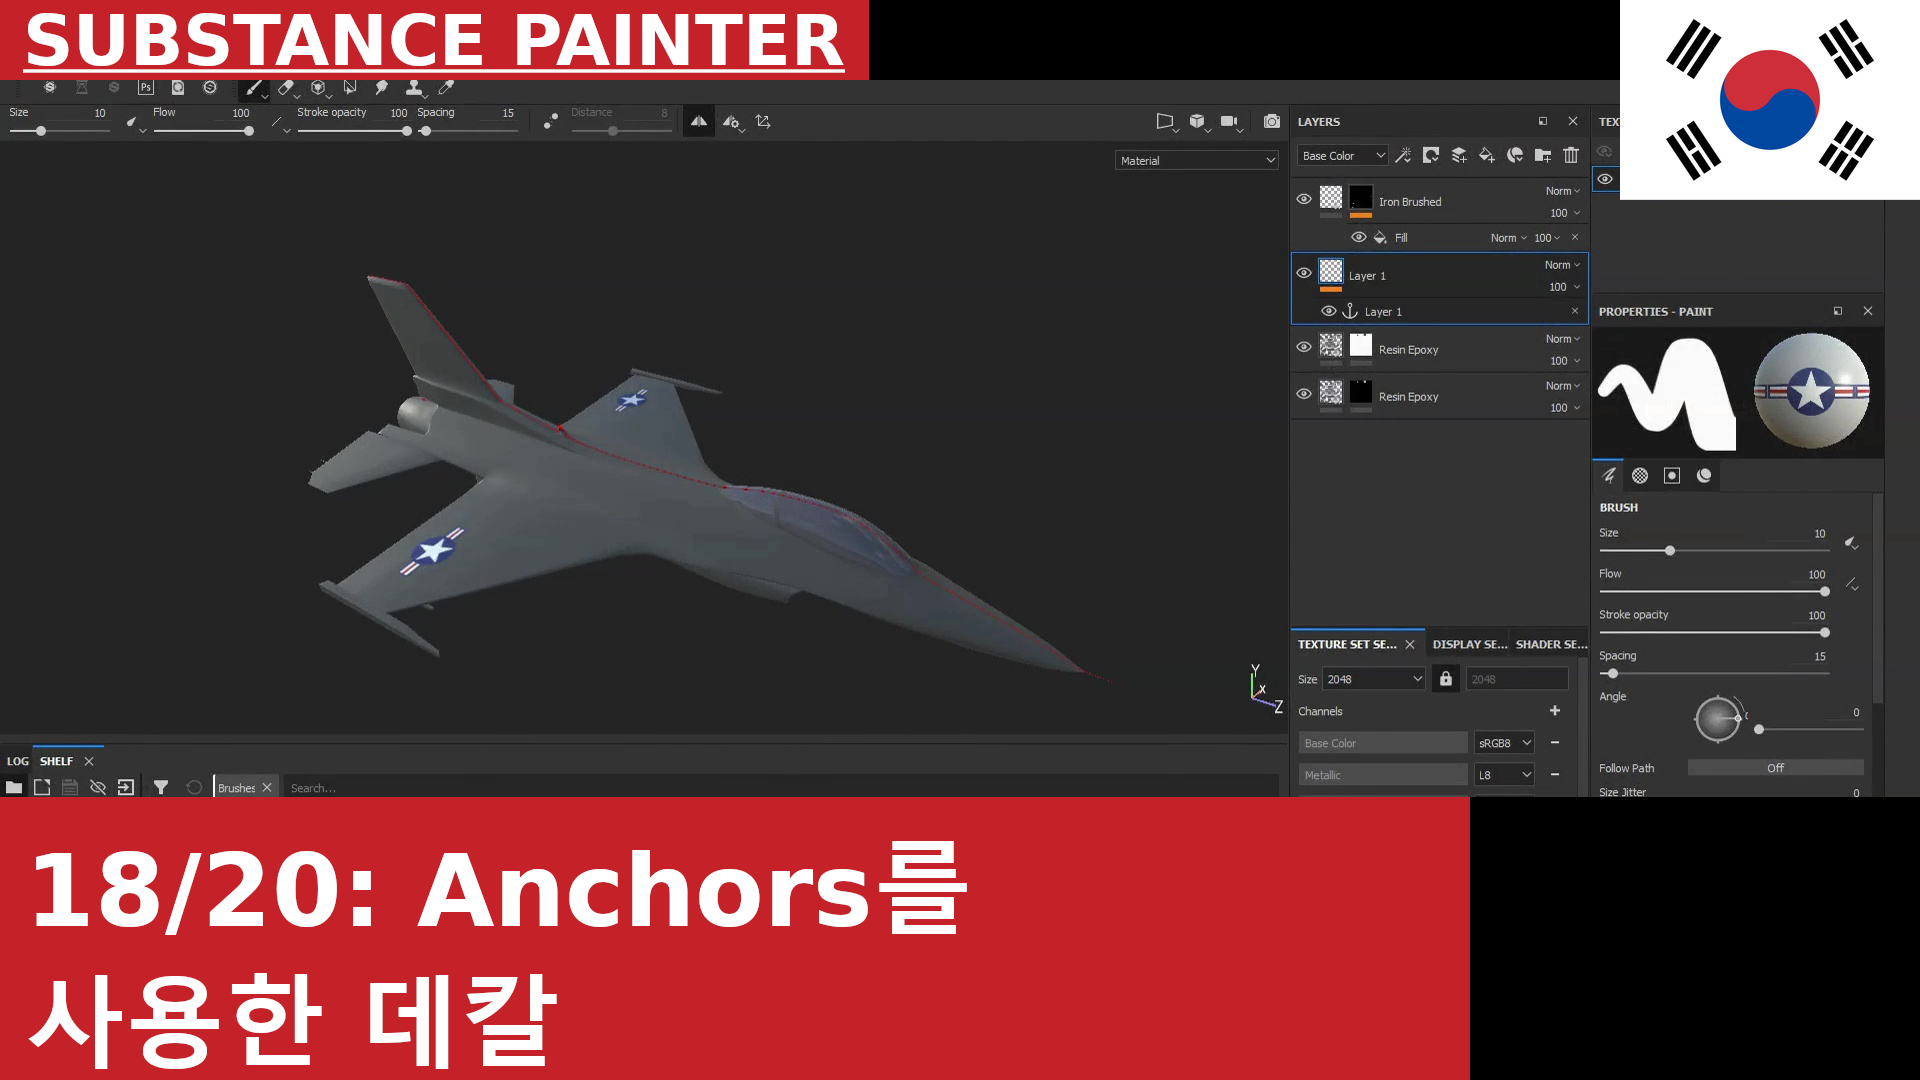
Task: Toggle the symmetry mirror button
Action: pos(699,122)
